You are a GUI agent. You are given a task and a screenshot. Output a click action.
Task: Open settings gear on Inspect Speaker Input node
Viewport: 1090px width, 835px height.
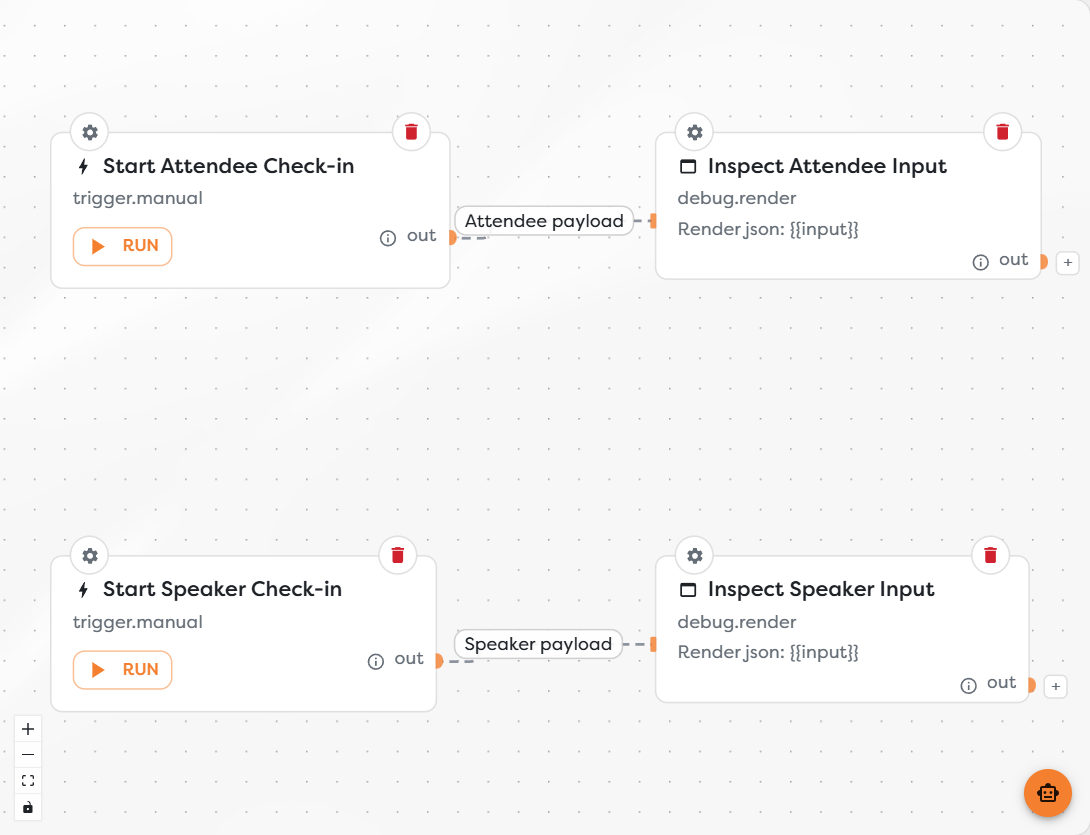point(694,556)
